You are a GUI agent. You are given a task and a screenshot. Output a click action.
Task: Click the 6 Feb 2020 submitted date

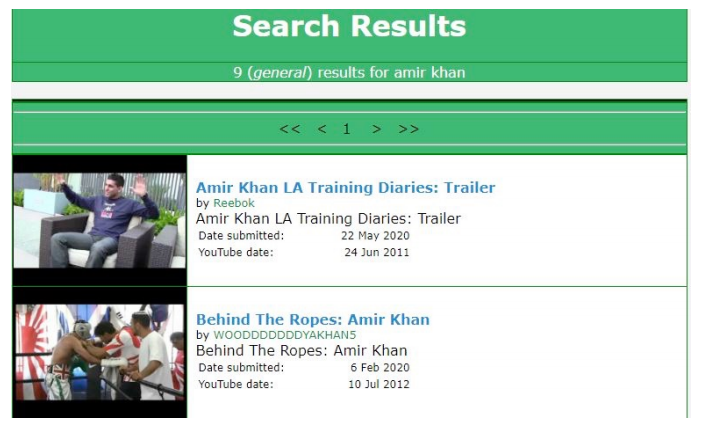(x=380, y=368)
